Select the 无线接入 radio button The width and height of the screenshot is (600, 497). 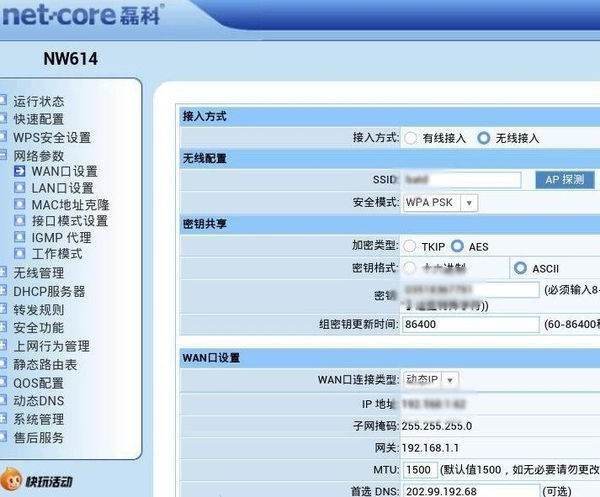click(x=485, y=139)
